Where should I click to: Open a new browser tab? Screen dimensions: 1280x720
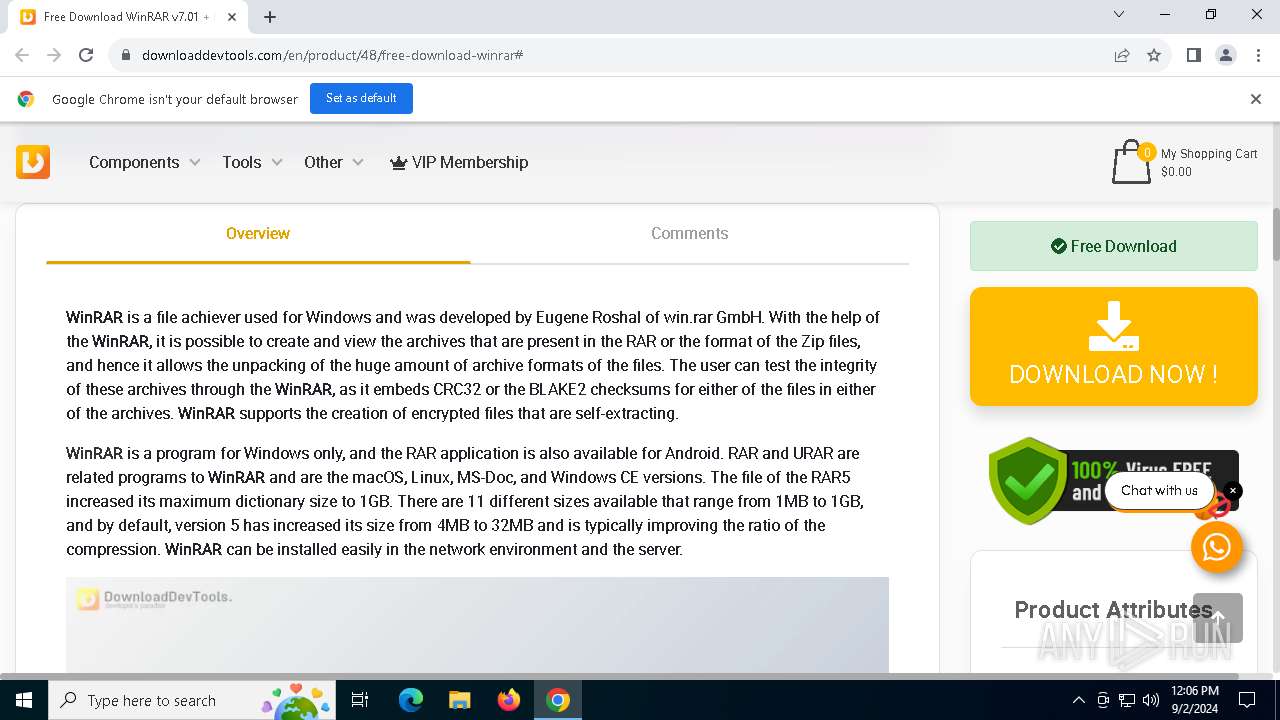point(270,17)
